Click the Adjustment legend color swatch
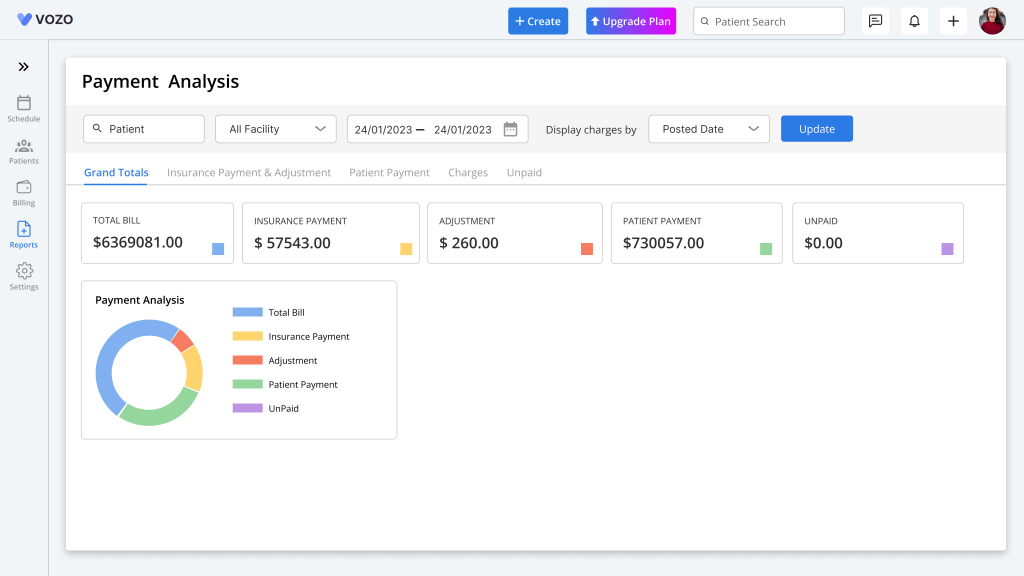 click(248, 360)
